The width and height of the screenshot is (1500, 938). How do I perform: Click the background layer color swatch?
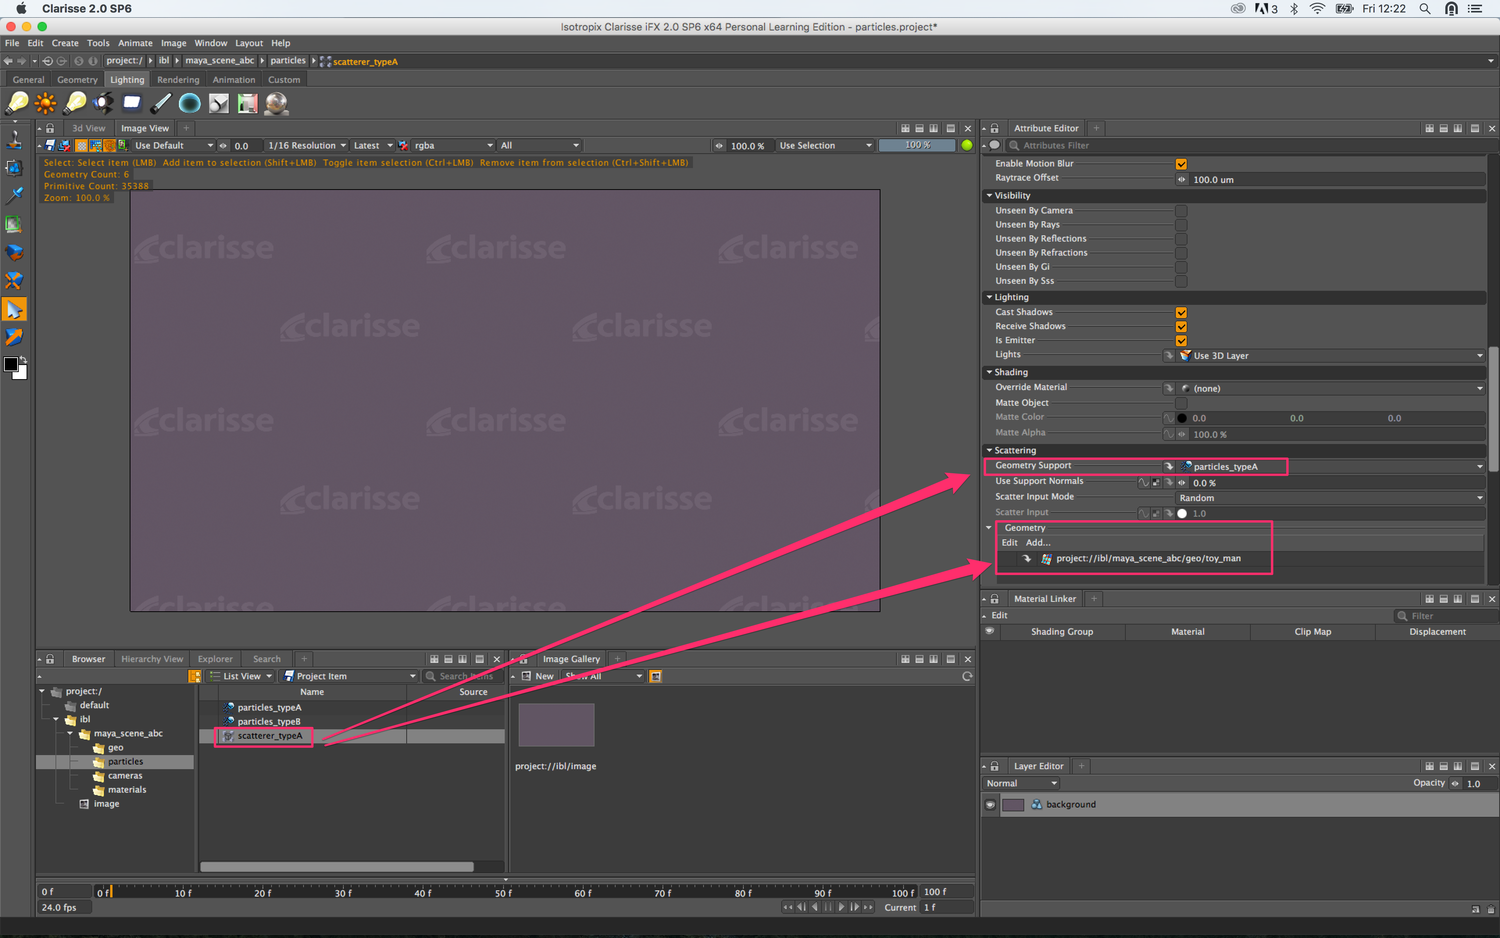pos(1013,805)
